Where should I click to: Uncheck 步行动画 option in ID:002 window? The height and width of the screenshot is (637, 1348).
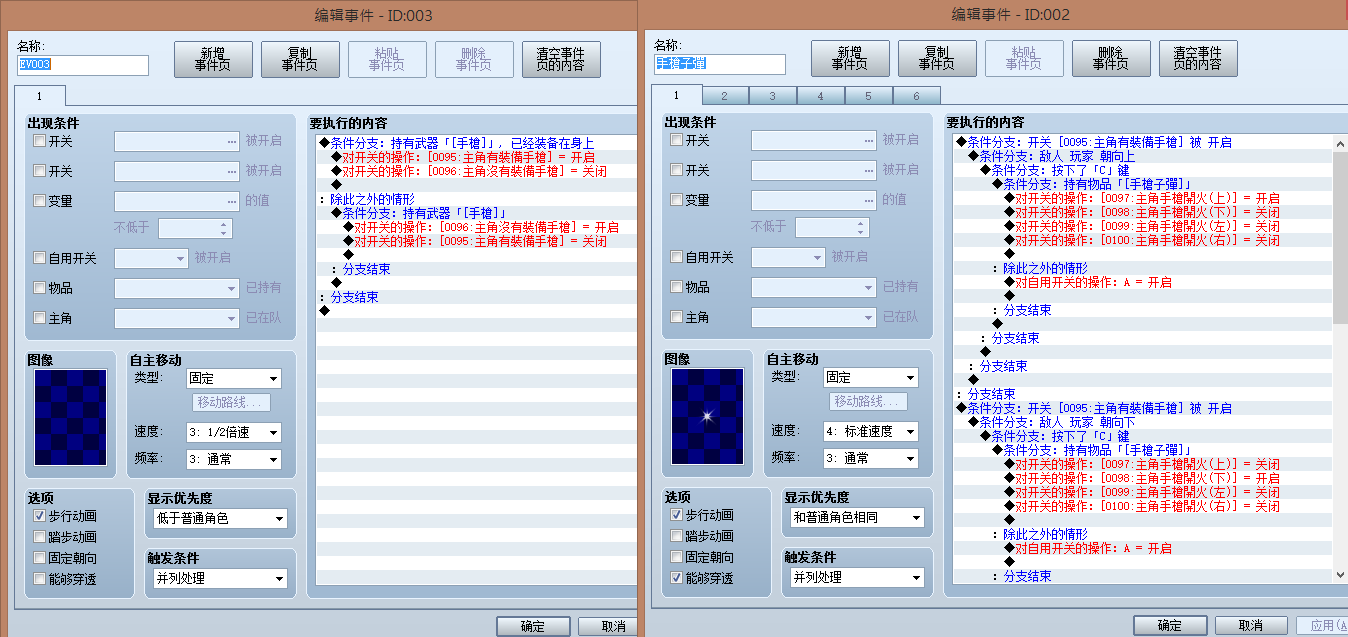pyautogui.click(x=677, y=515)
